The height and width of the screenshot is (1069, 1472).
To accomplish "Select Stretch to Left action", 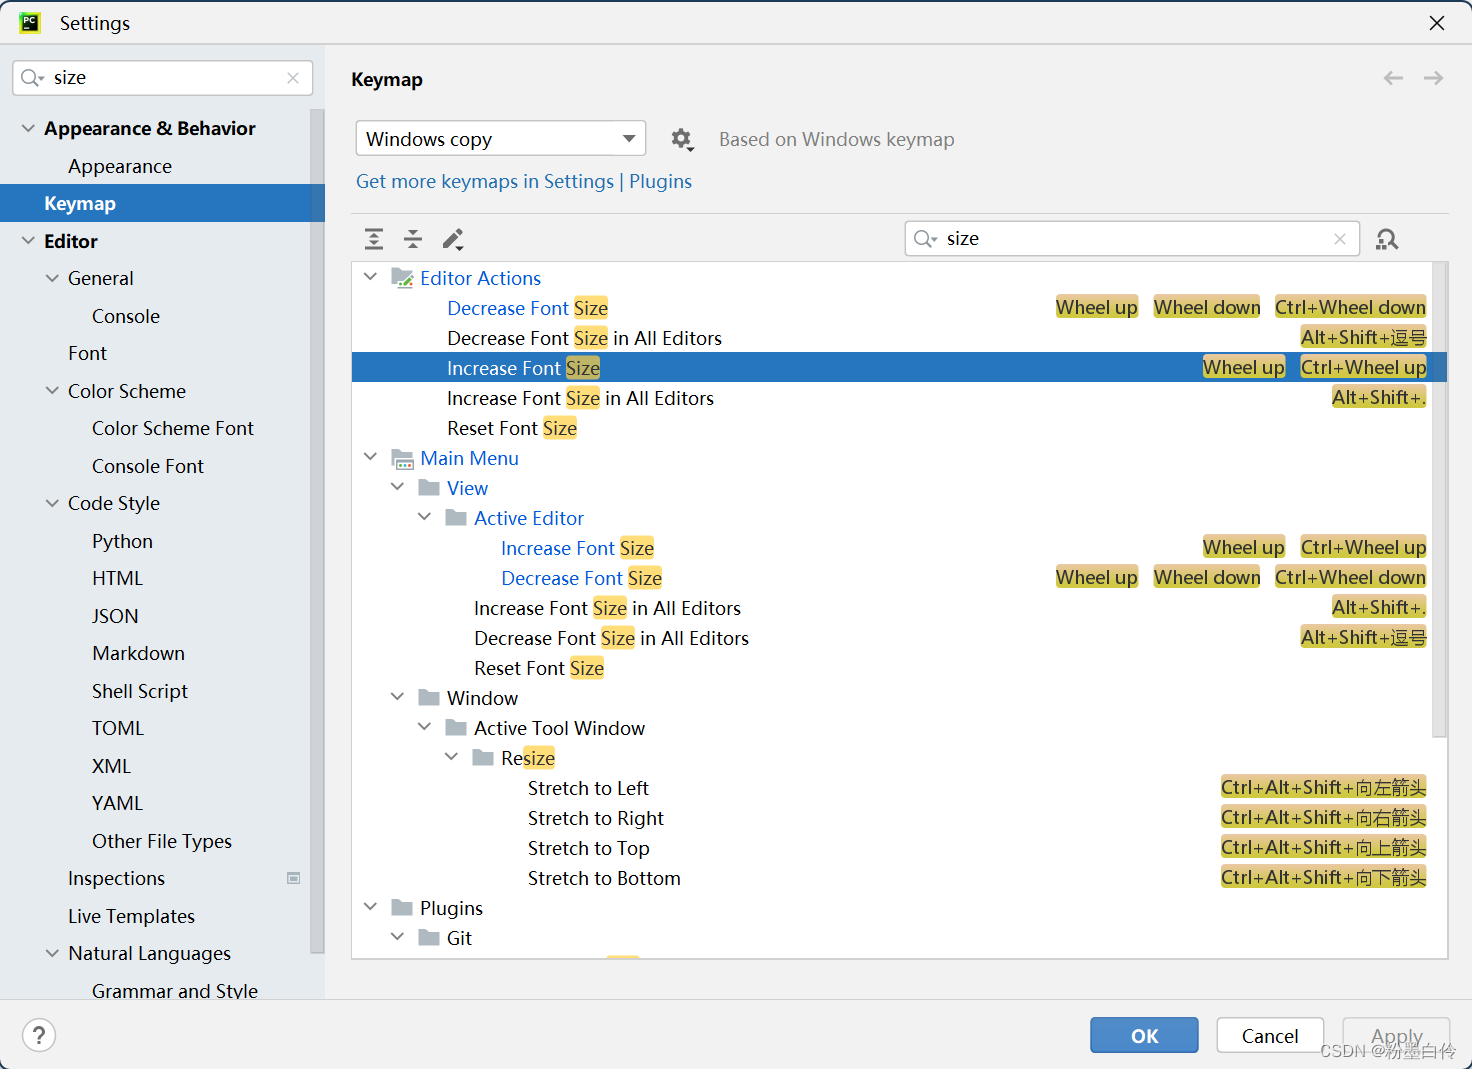I will [x=588, y=788].
